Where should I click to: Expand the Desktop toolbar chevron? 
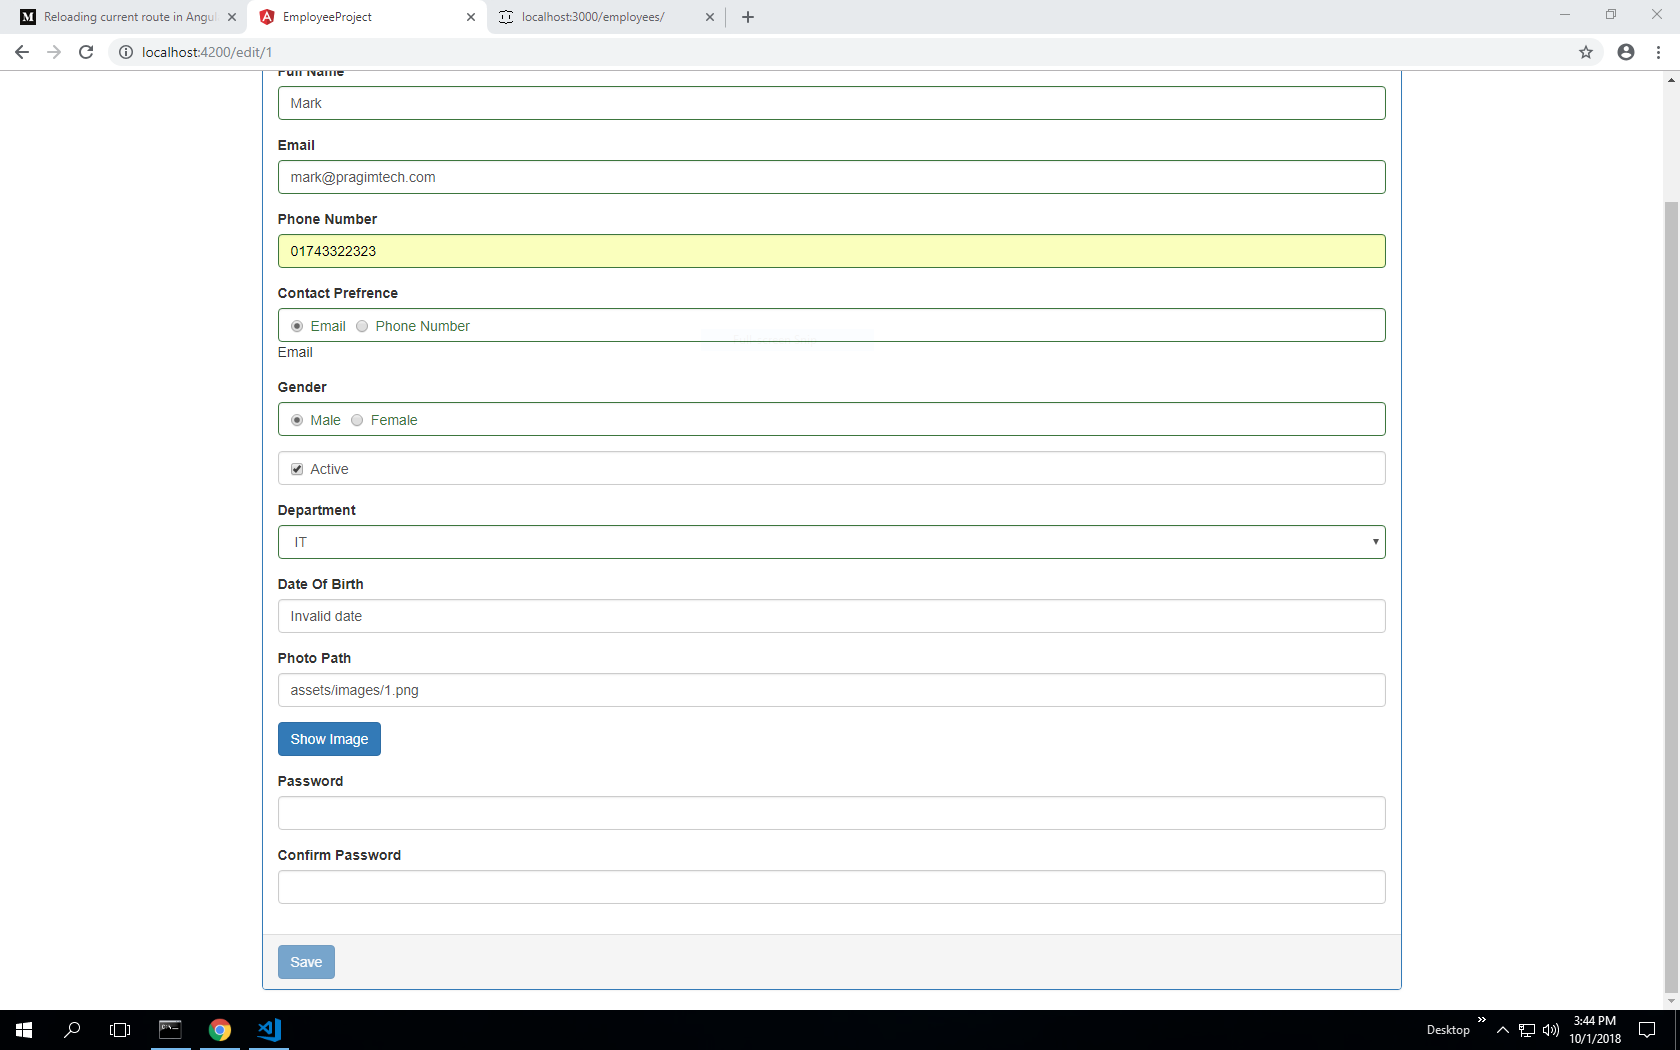pyautogui.click(x=1482, y=1020)
